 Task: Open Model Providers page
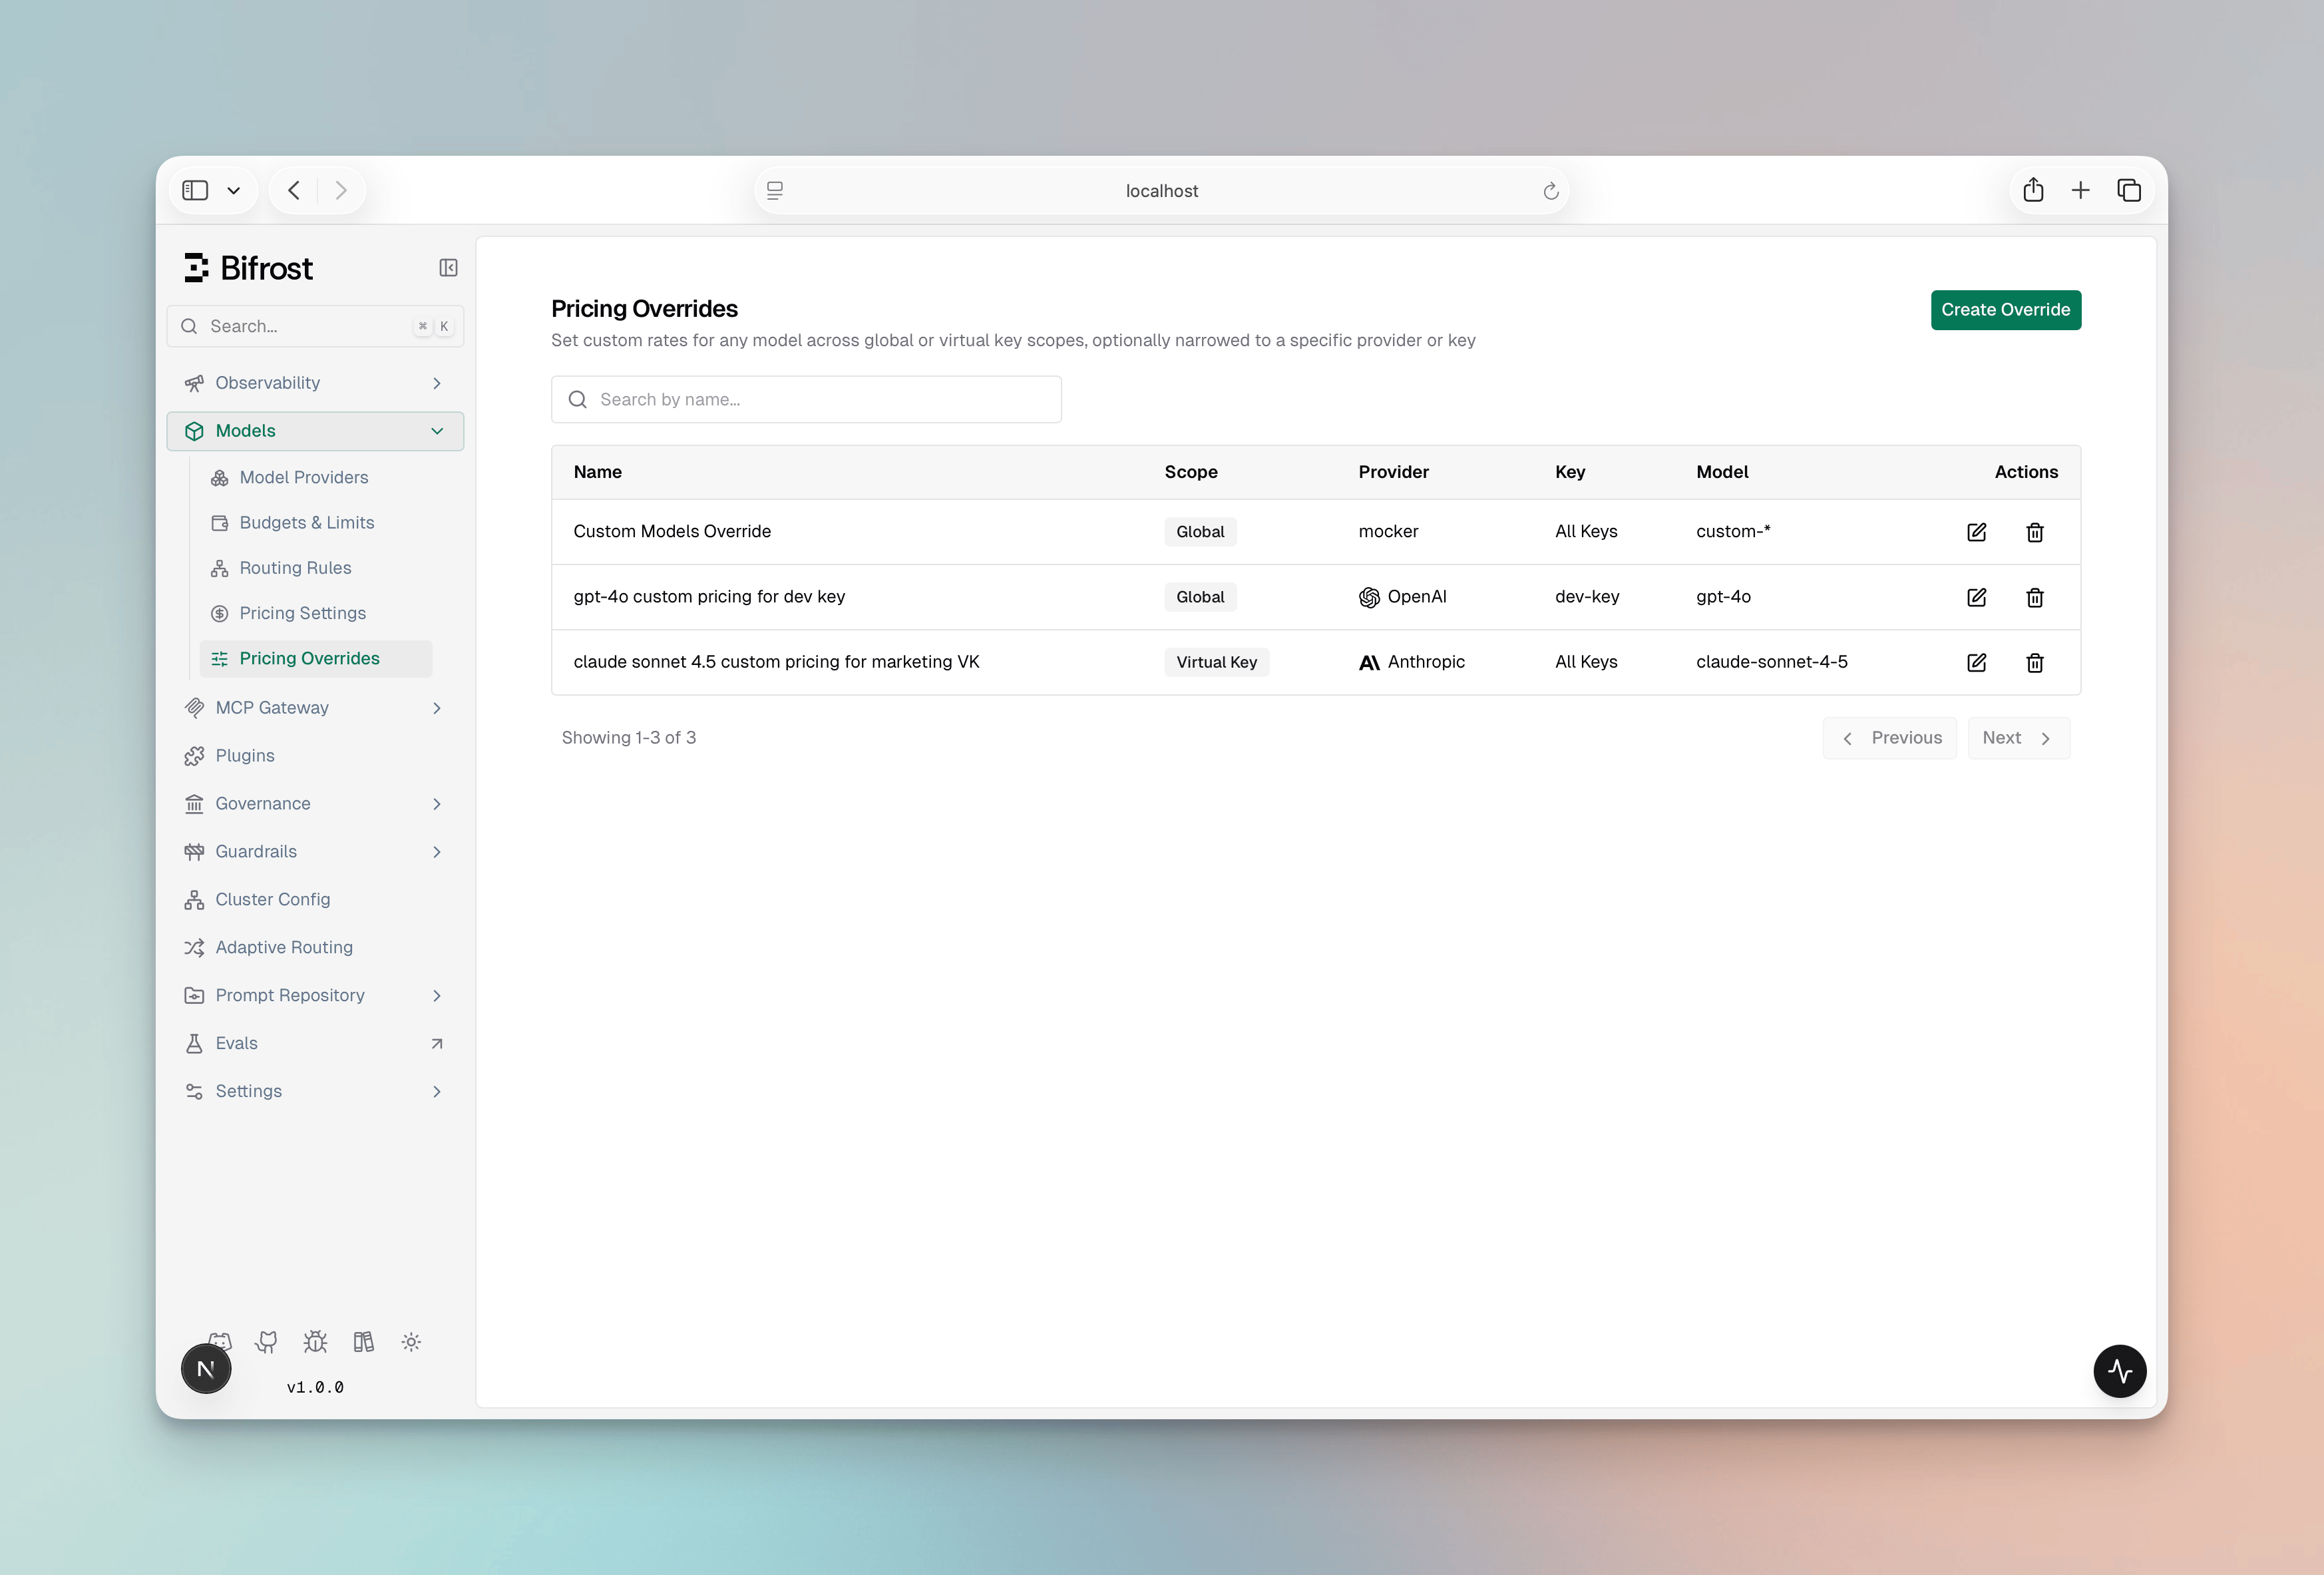[x=316, y=478]
